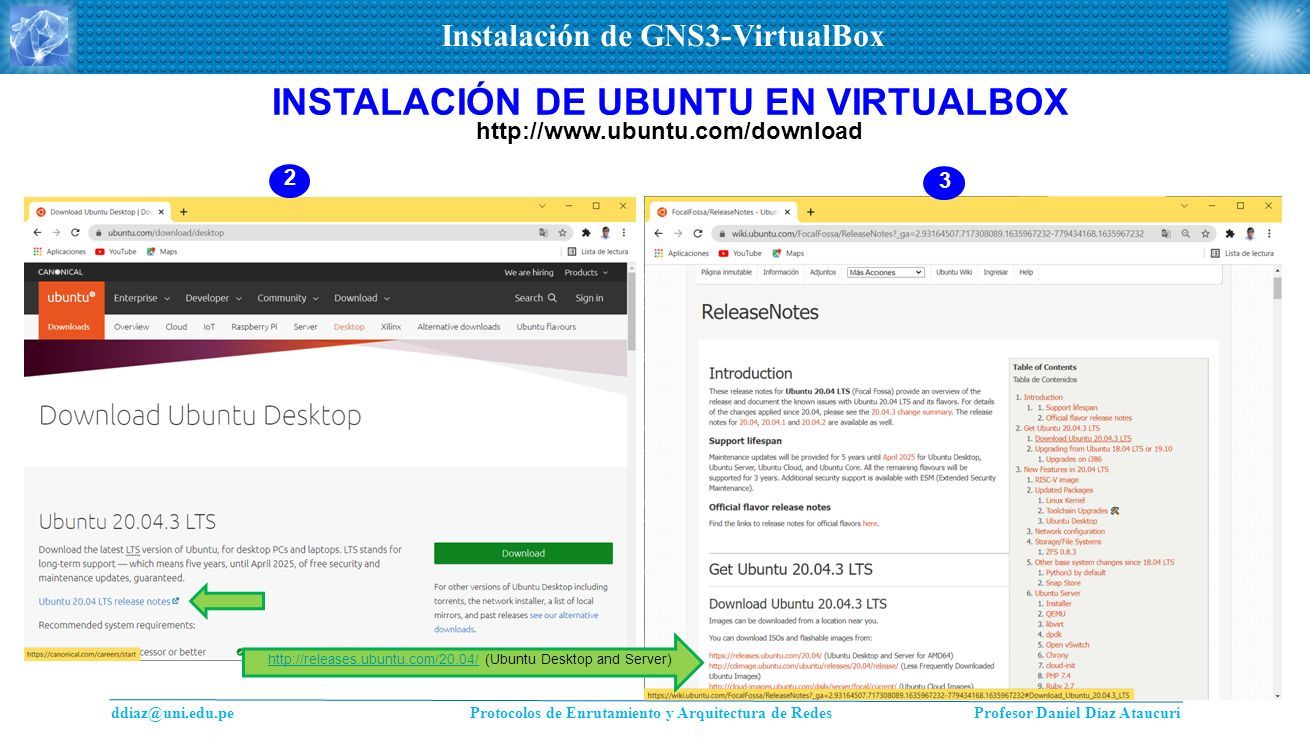1310x737 pixels.
Task: Expand the Download dropdown in the ubuntu navbar
Action: coord(361,298)
